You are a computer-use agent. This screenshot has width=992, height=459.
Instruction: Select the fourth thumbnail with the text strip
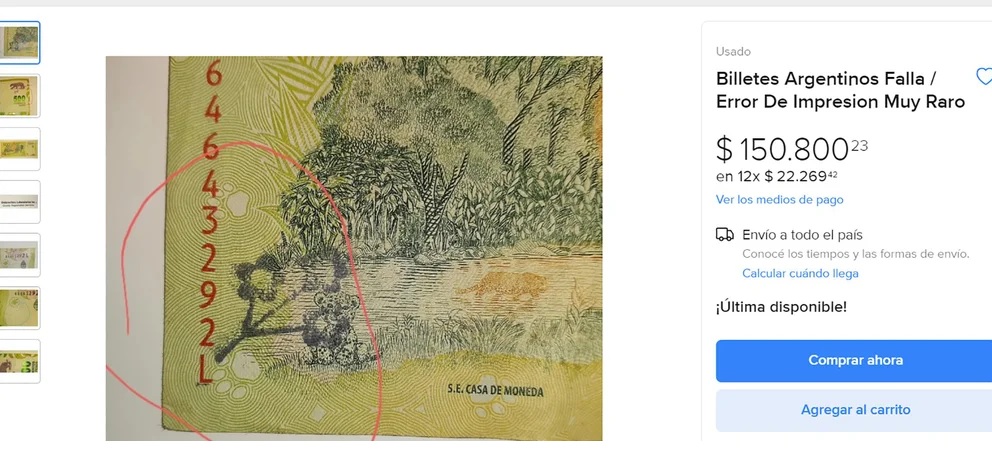pyautogui.click(x=20, y=202)
